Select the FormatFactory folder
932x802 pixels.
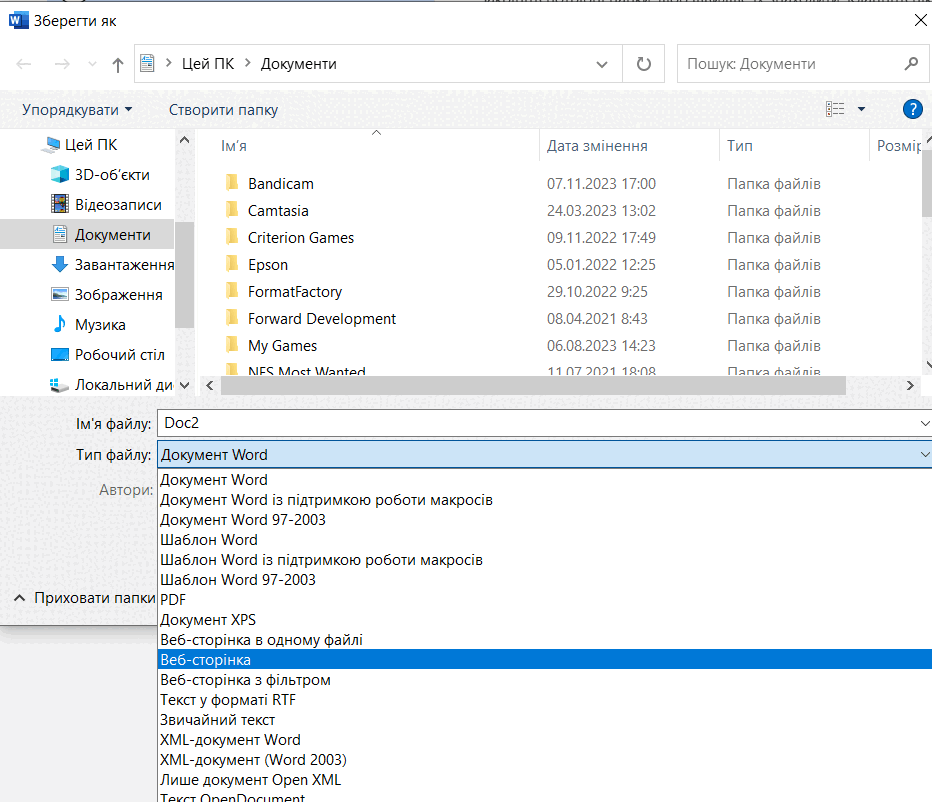[x=294, y=292]
